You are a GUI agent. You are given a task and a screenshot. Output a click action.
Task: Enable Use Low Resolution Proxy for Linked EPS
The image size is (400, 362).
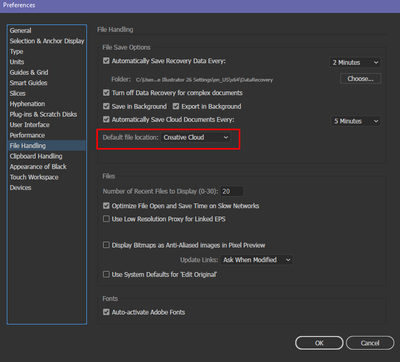[106, 219]
